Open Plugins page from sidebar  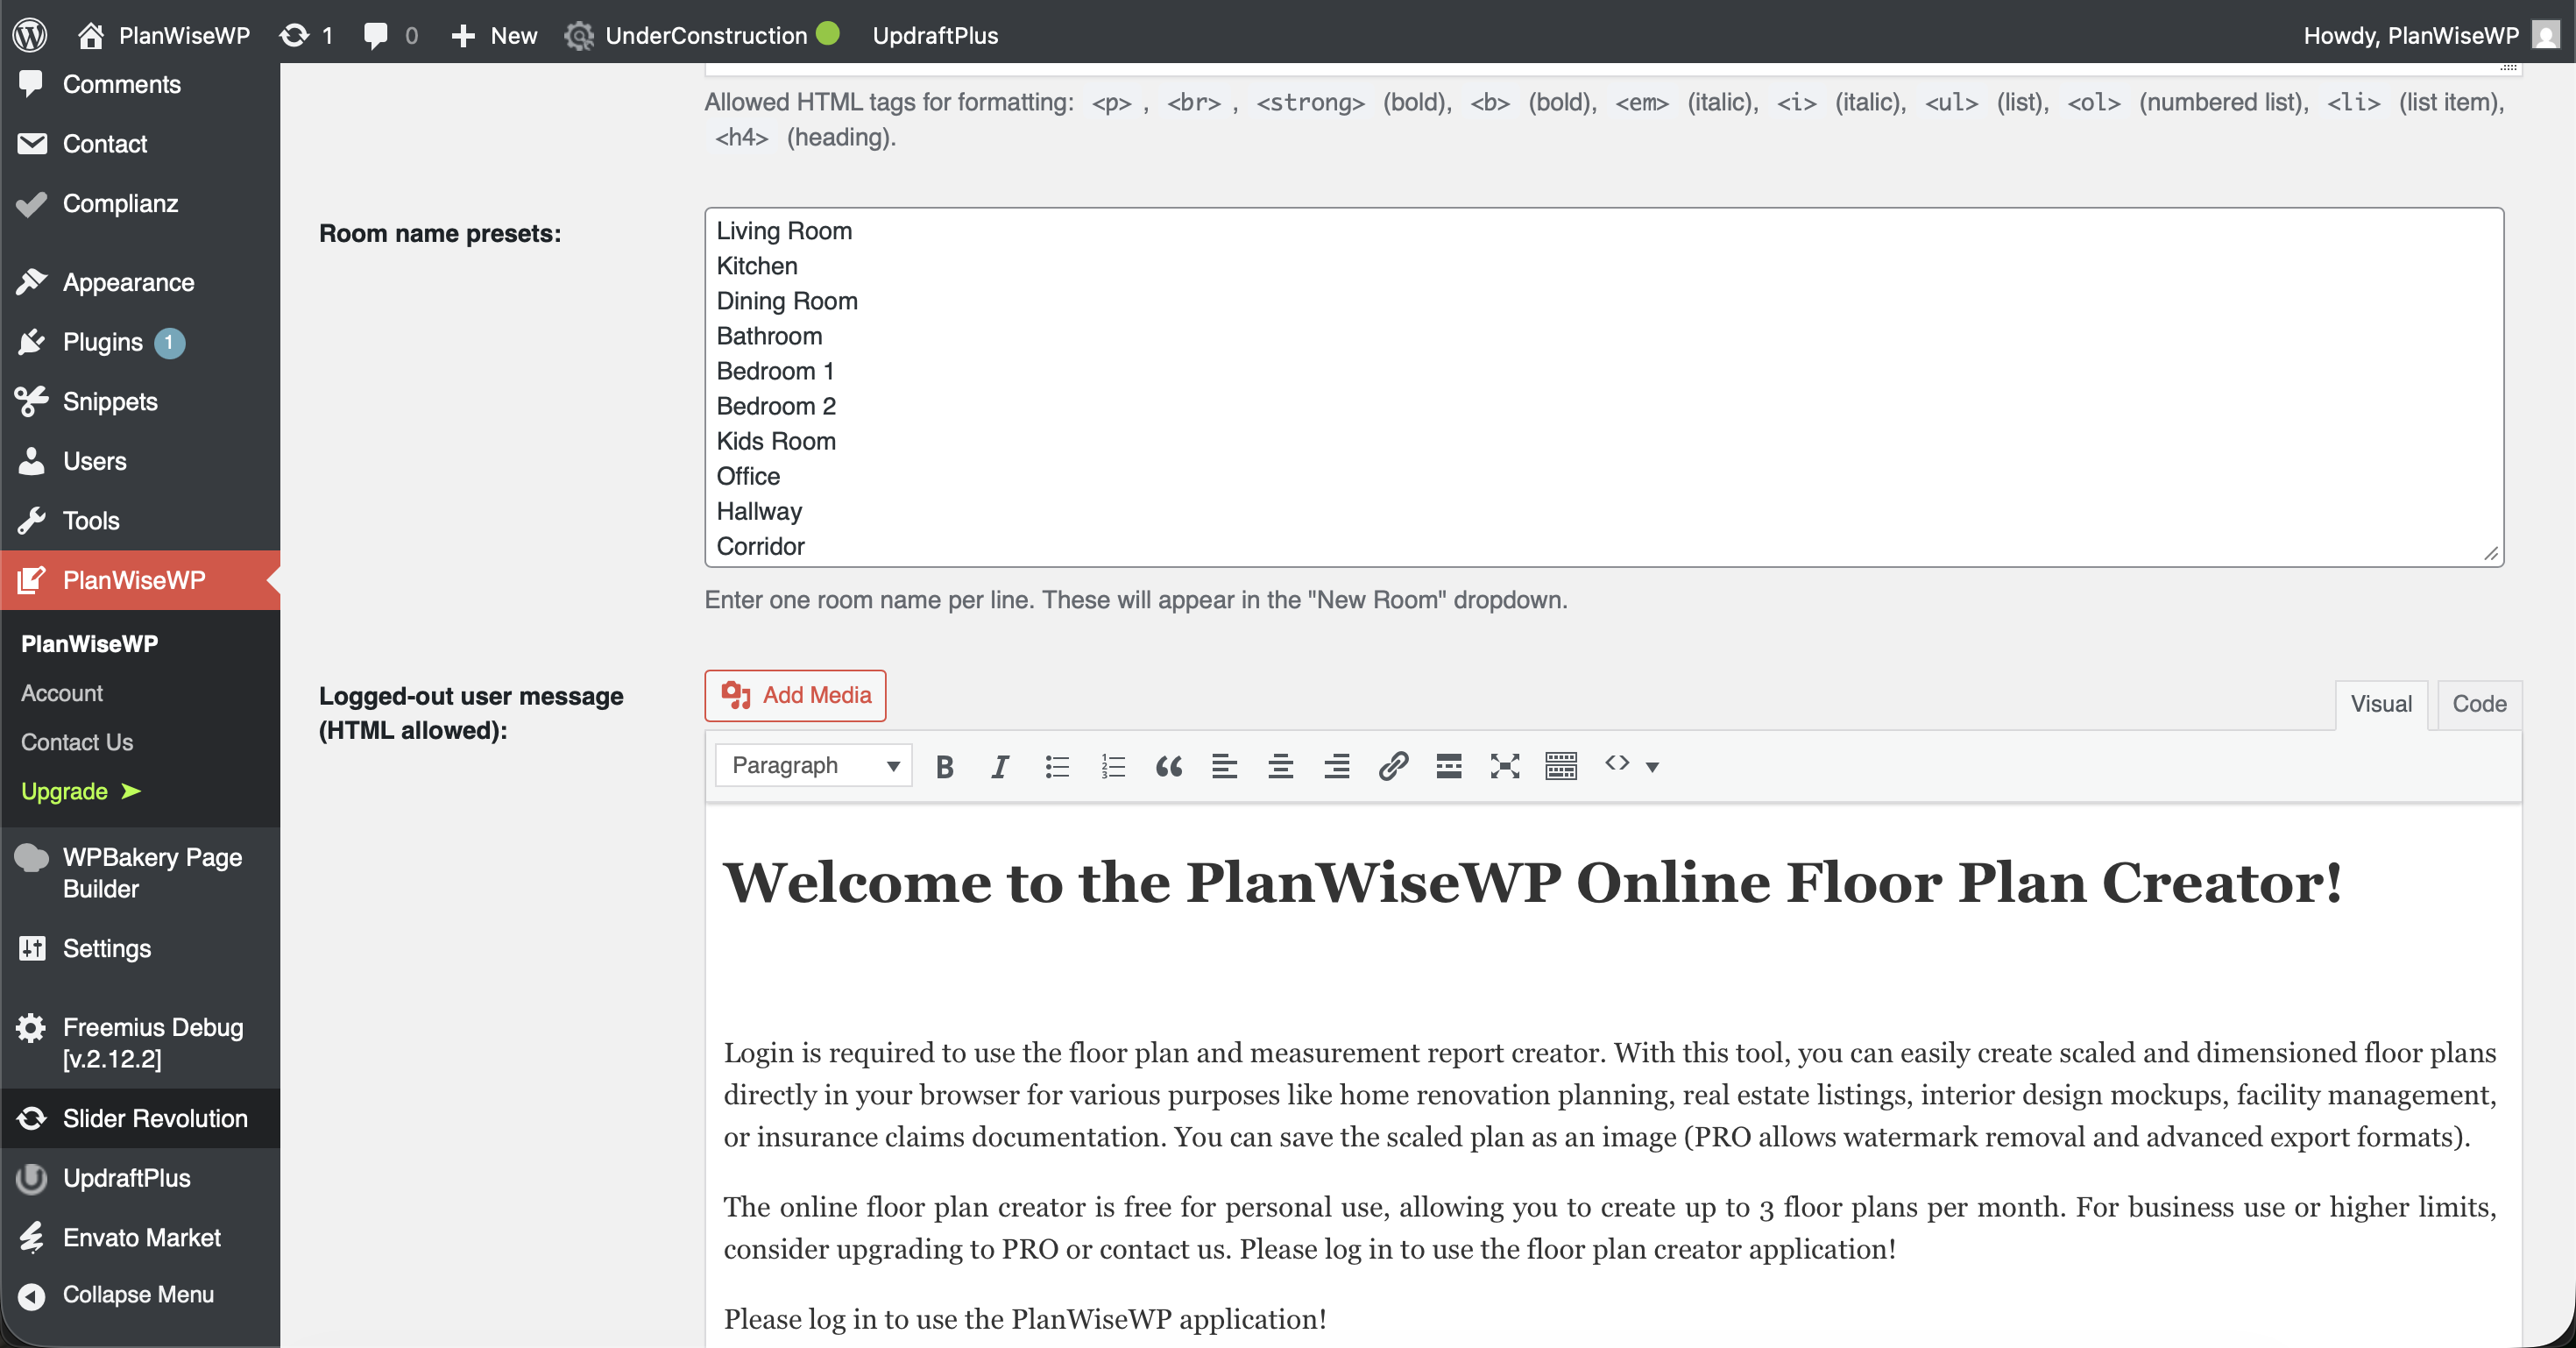(102, 342)
